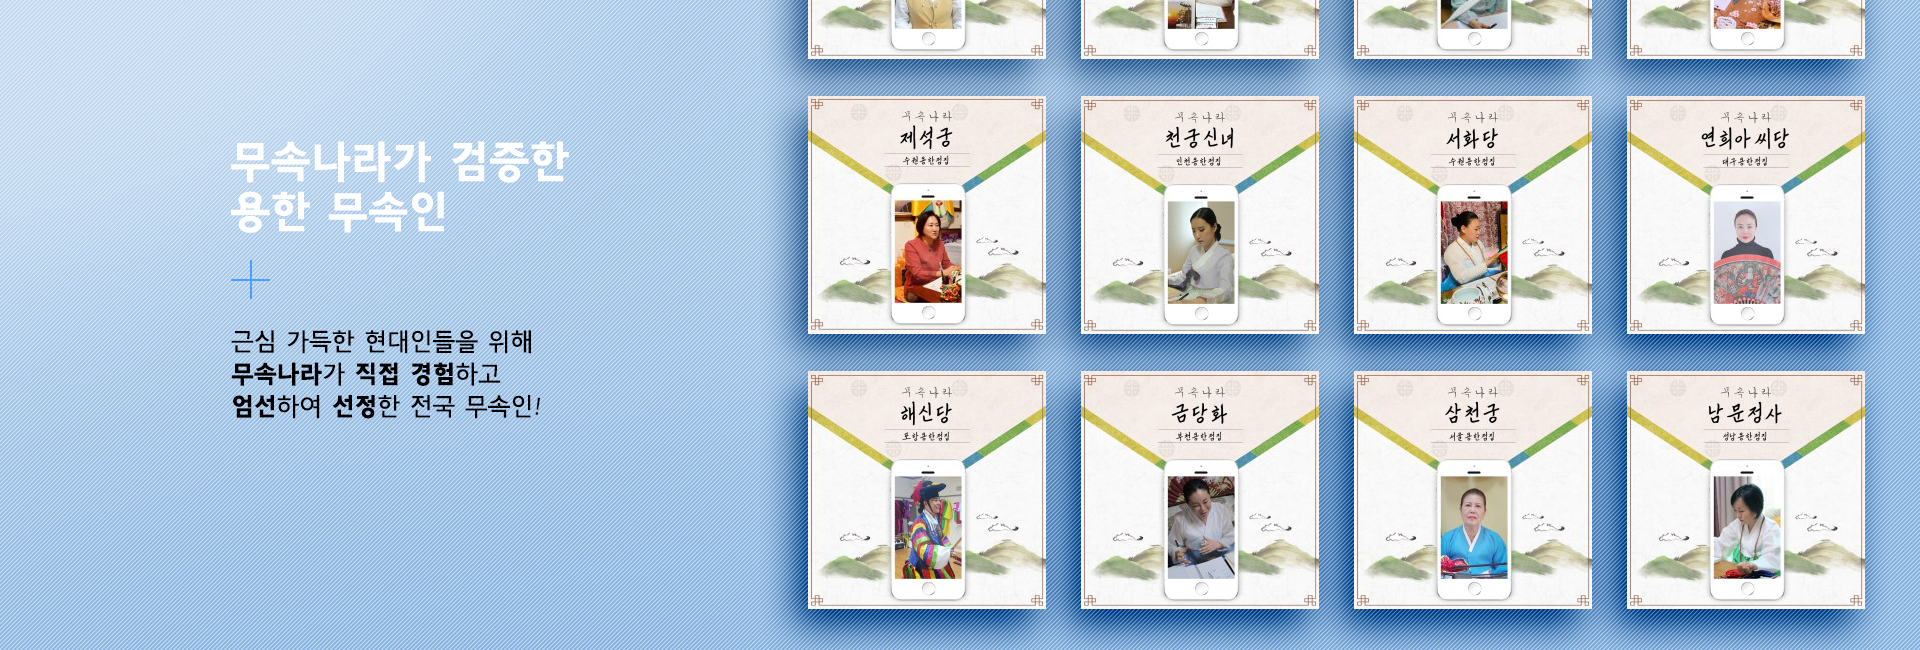The width and height of the screenshot is (1920, 650).
Task: Click the heading 무속나라가 검증한 용한 무속인
Action: (400, 186)
